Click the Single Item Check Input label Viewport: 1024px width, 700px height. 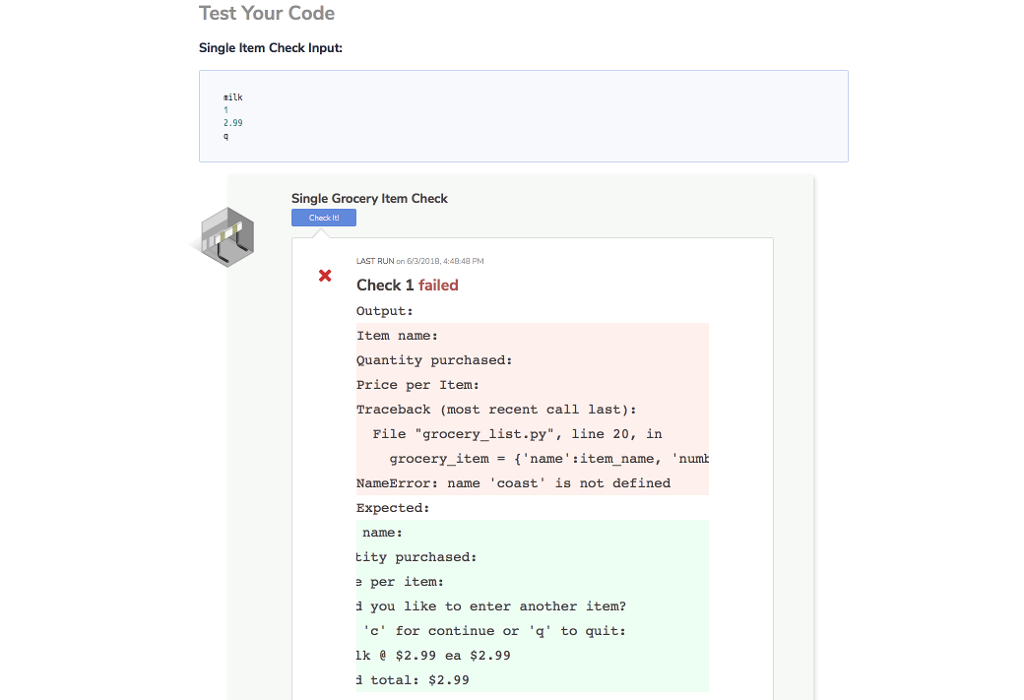pos(270,47)
